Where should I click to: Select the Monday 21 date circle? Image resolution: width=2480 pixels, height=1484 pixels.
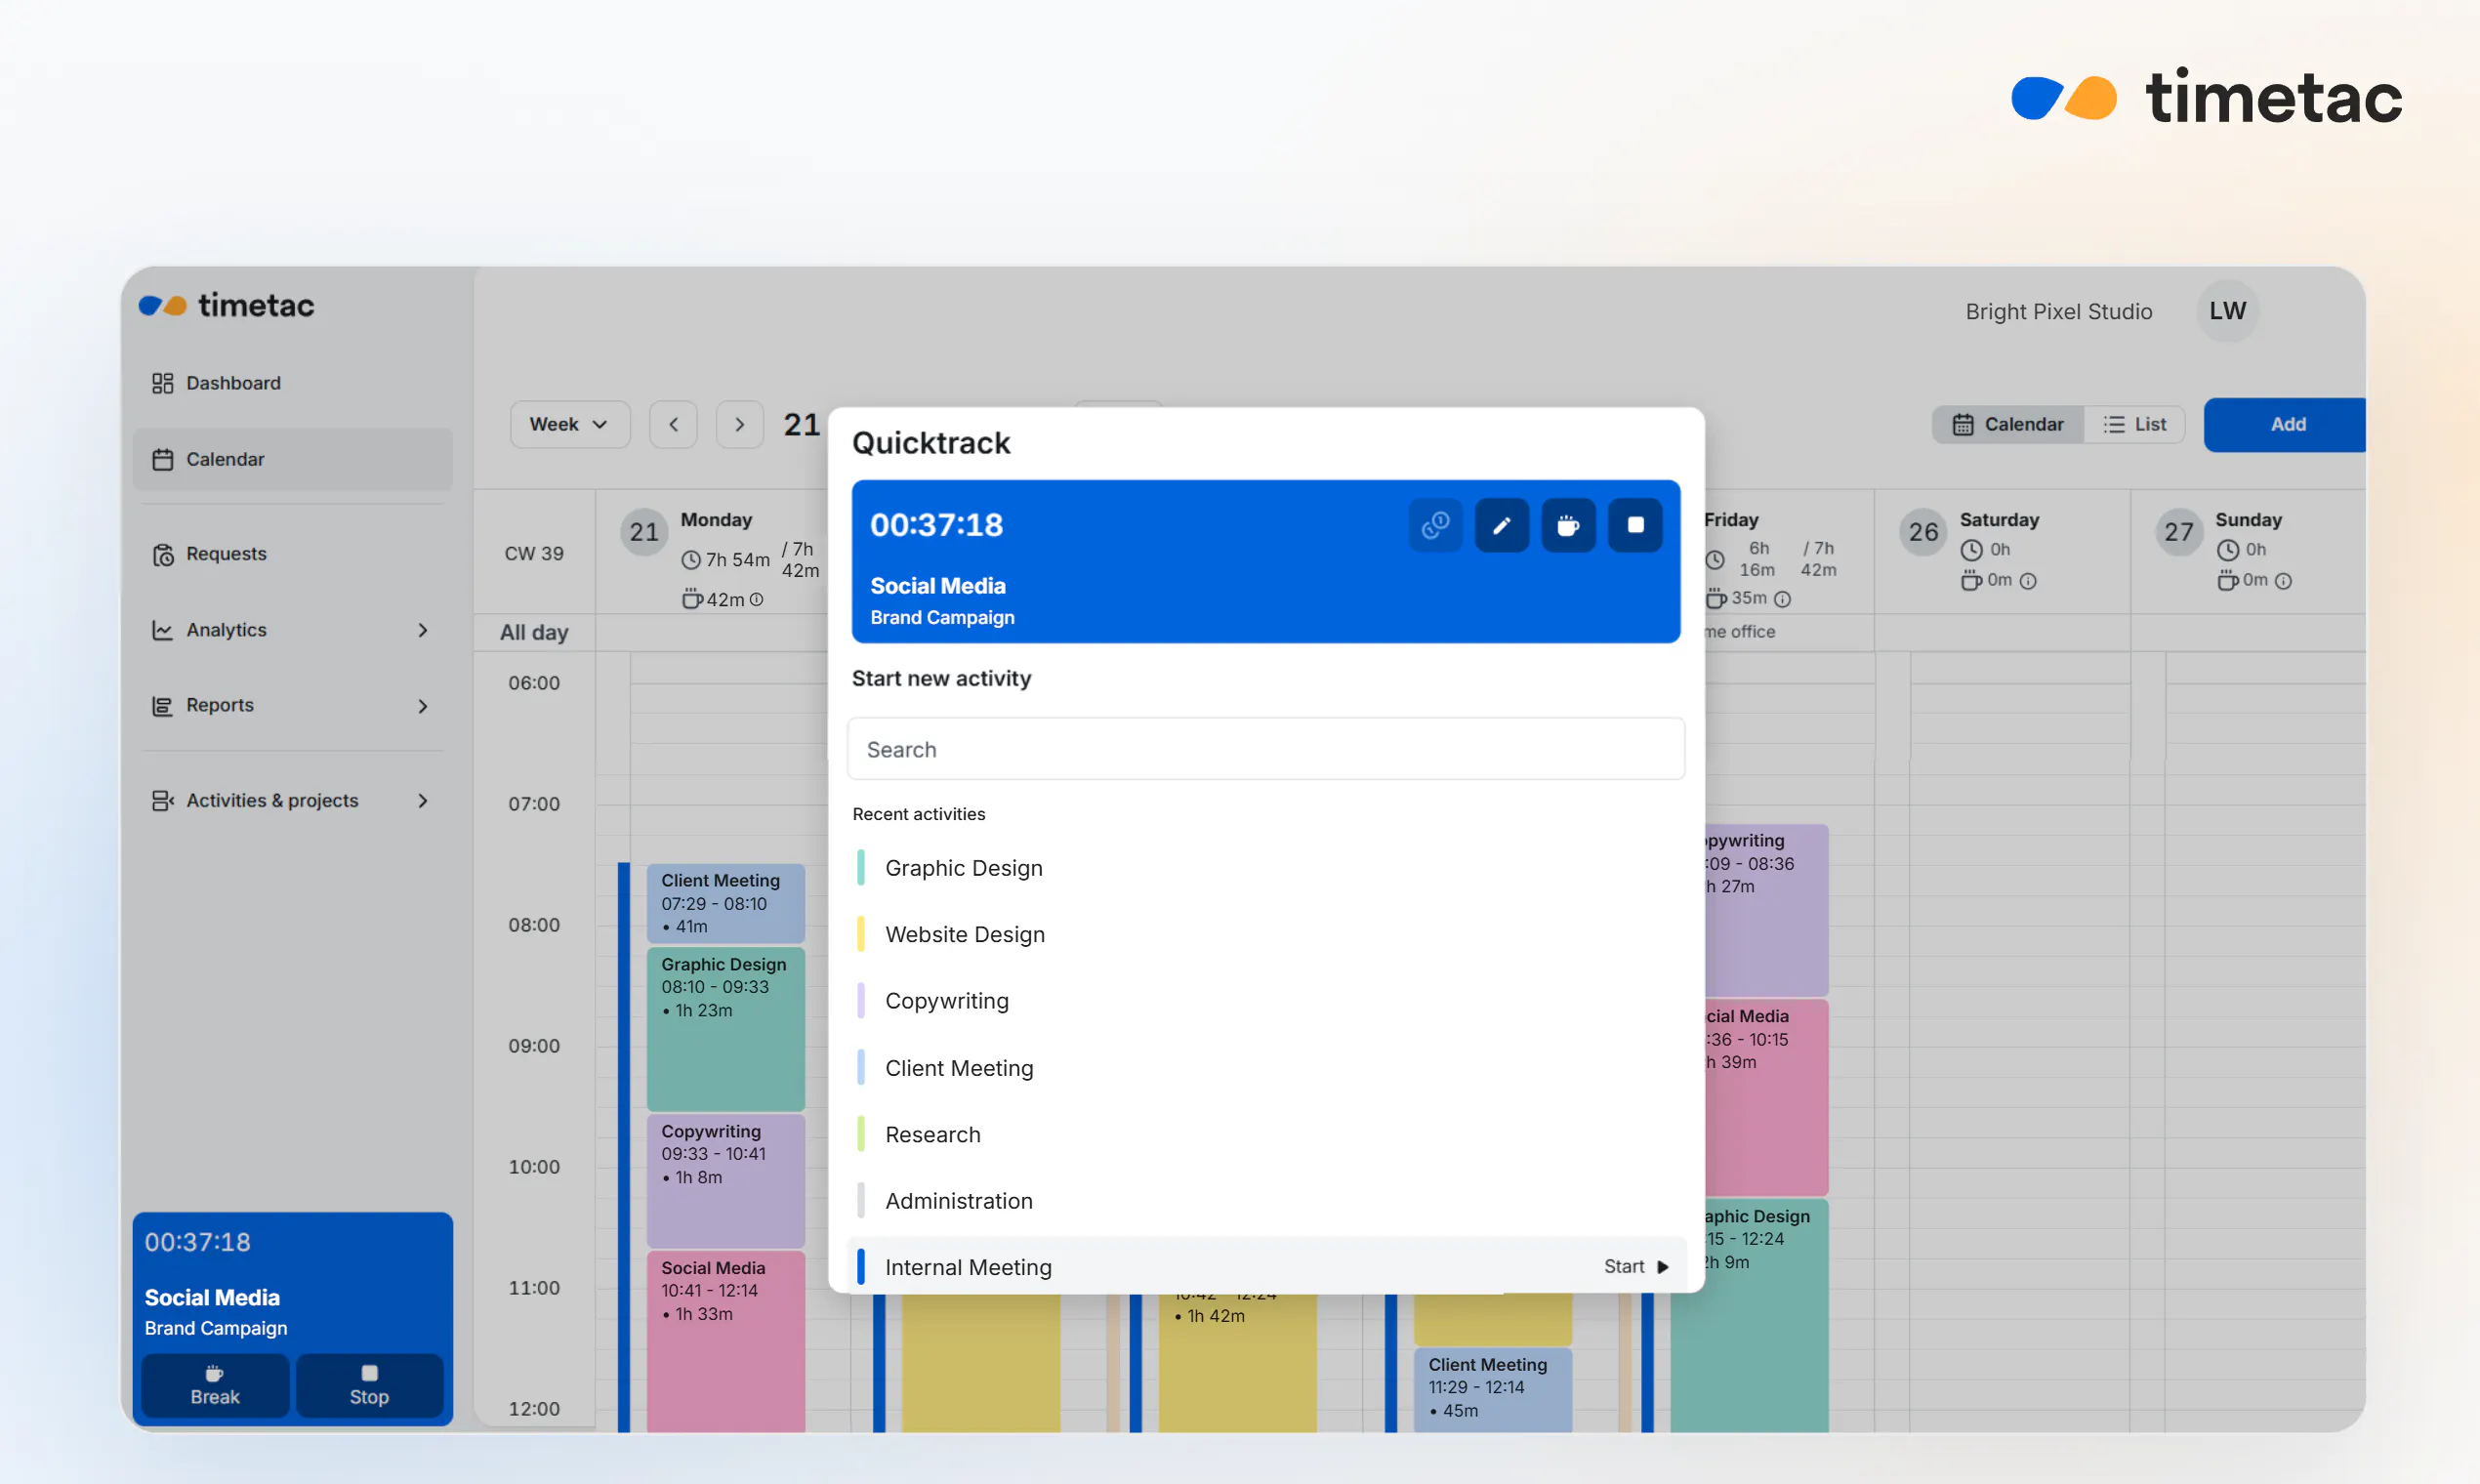pos(644,532)
